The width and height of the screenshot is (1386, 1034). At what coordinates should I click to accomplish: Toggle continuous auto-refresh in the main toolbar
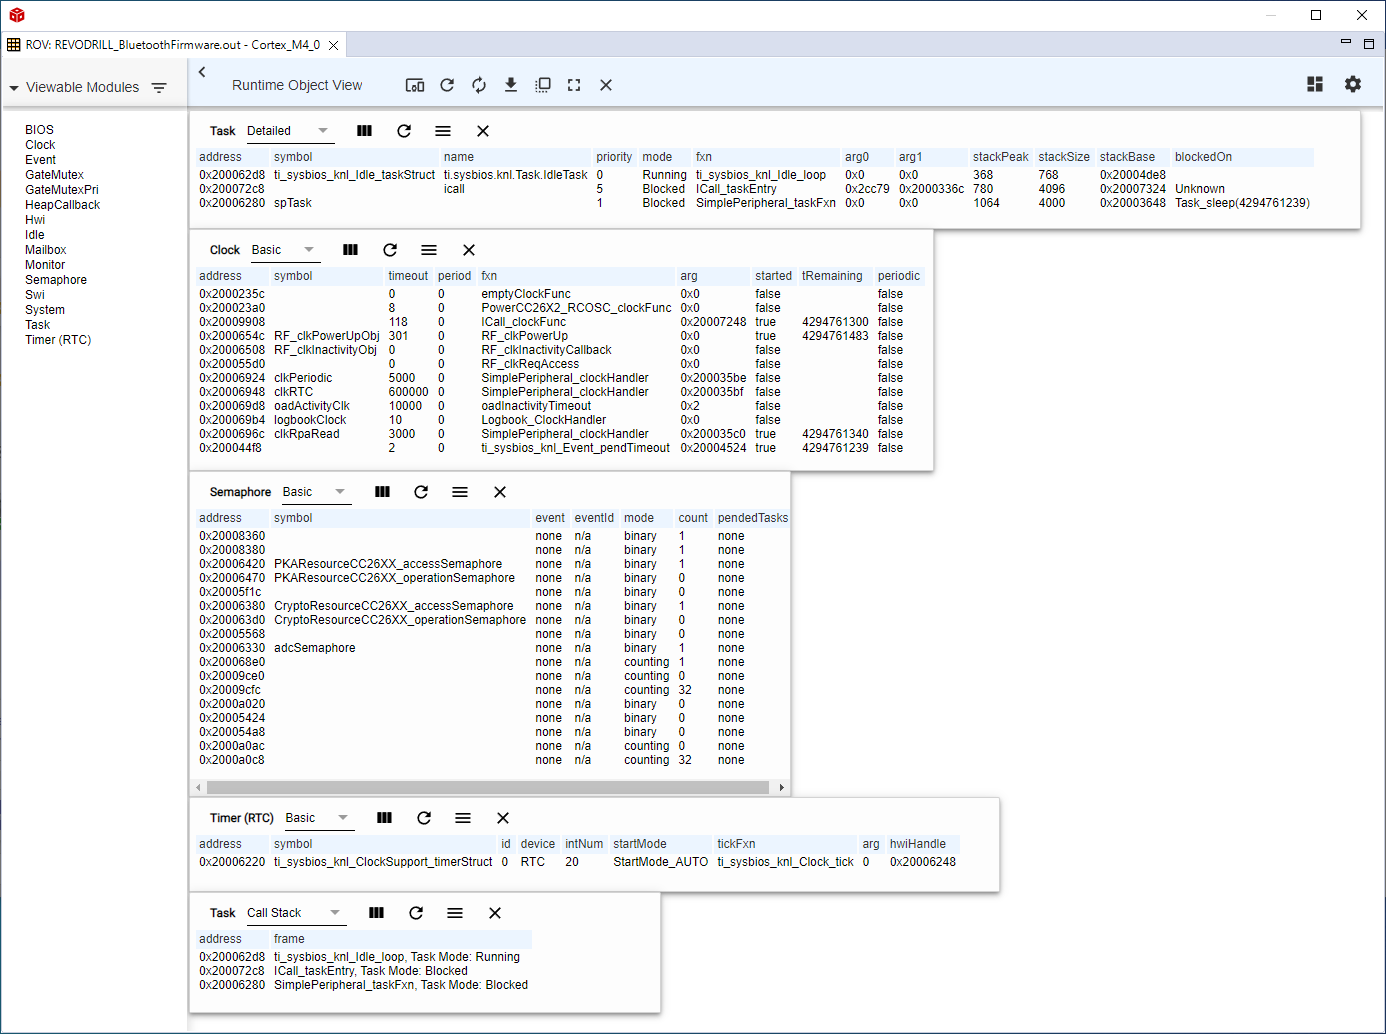tap(479, 86)
